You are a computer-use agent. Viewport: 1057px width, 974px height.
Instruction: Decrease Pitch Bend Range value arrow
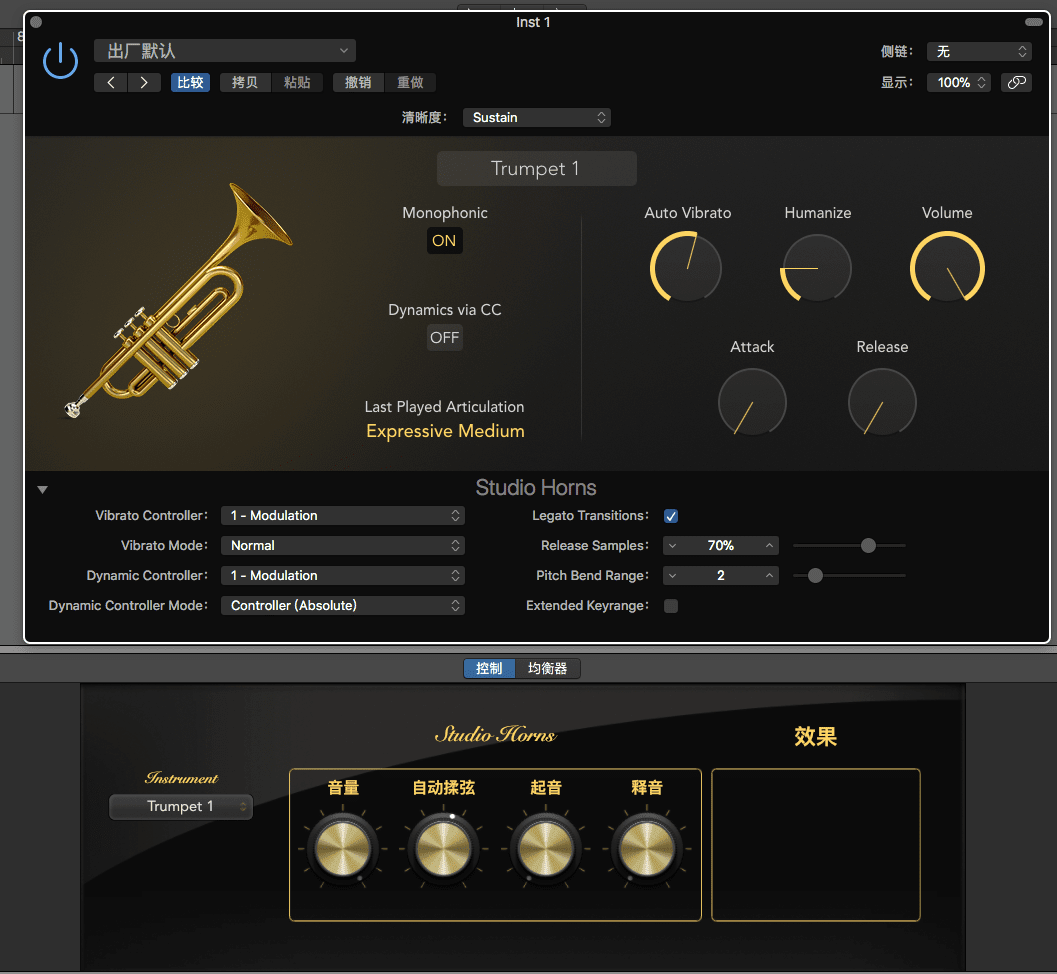(673, 576)
